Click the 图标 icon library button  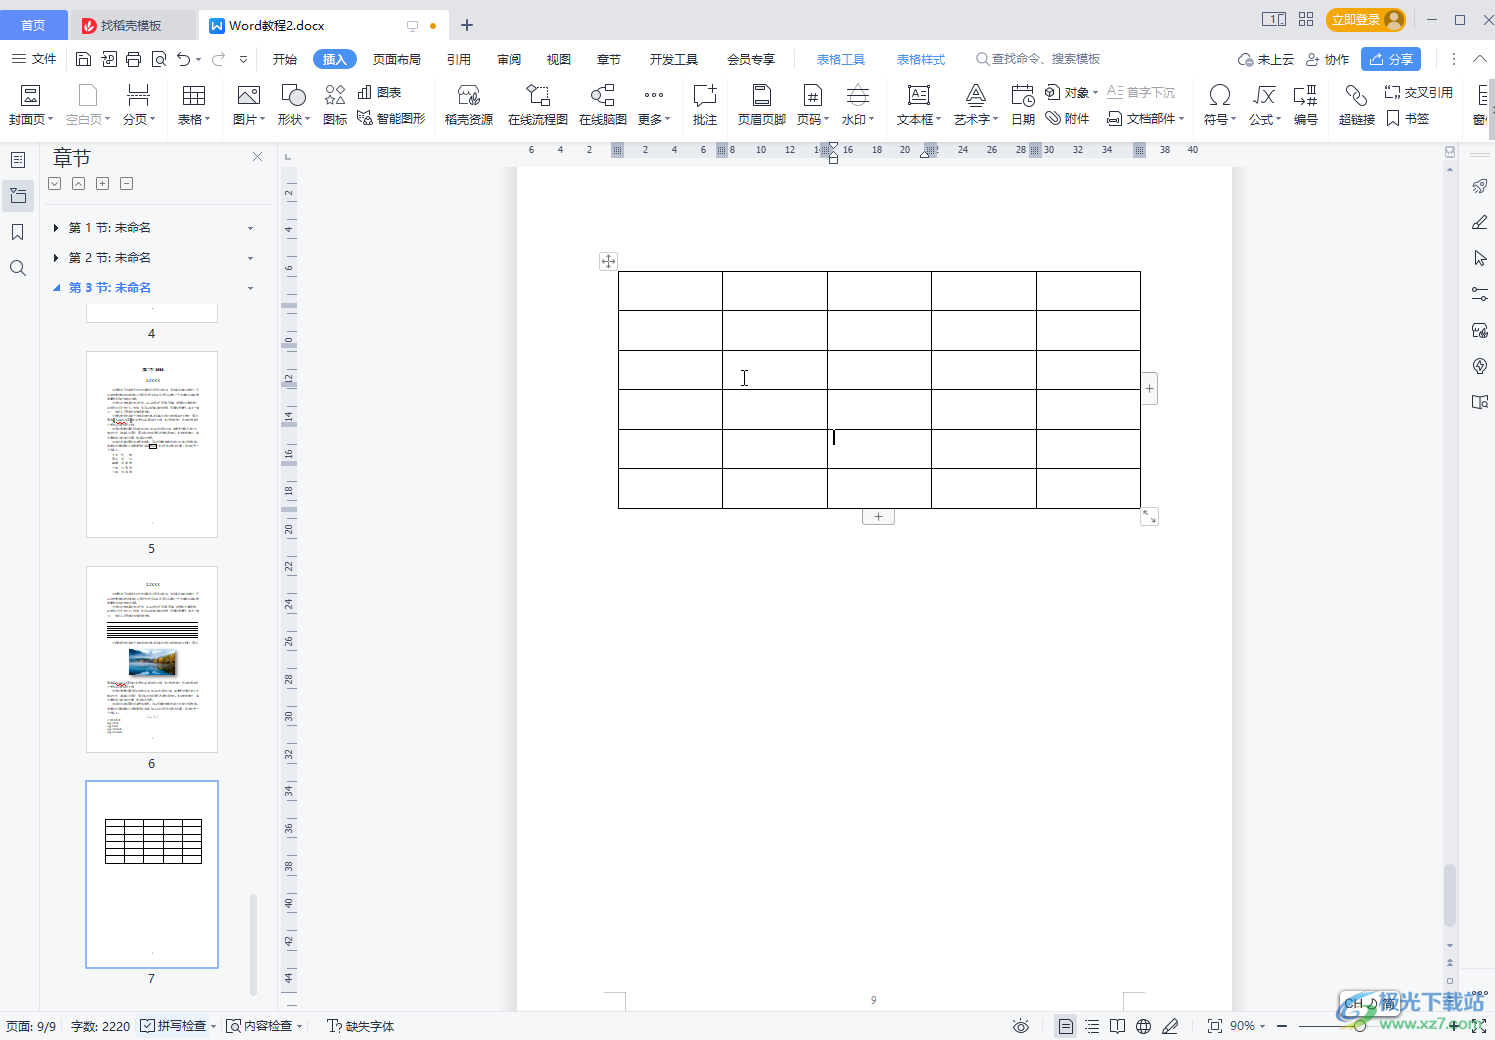click(x=335, y=105)
